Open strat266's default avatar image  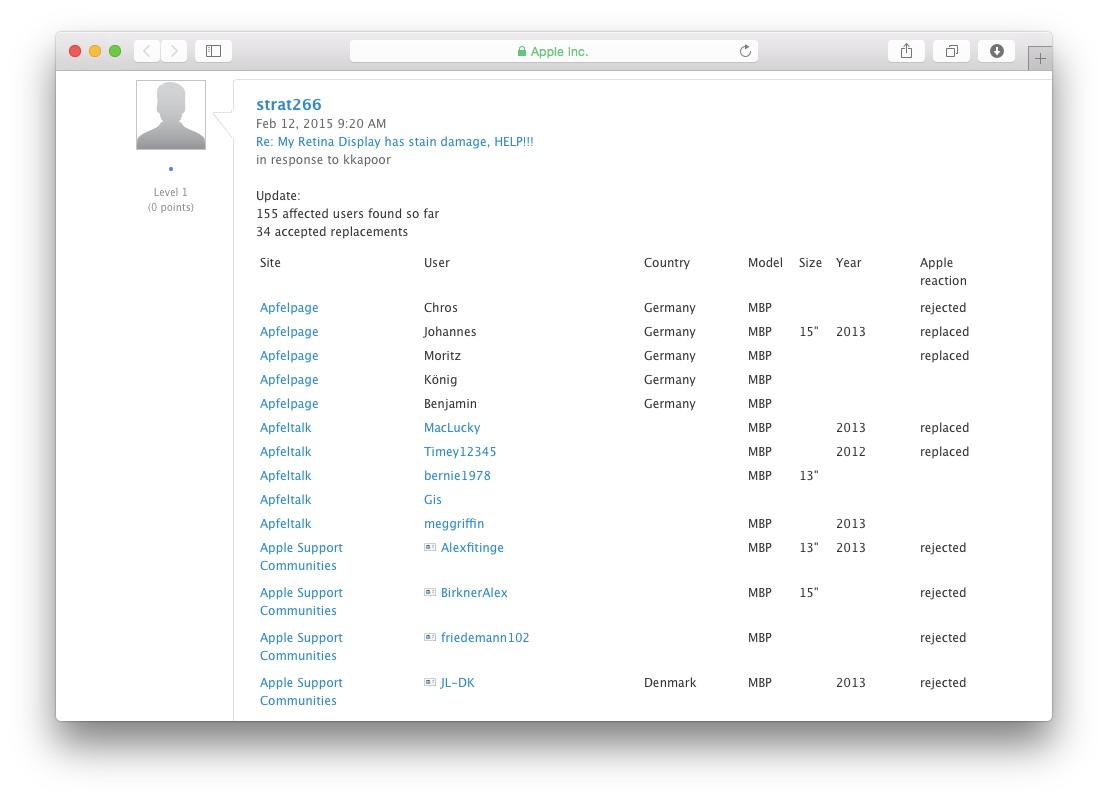pos(171,115)
